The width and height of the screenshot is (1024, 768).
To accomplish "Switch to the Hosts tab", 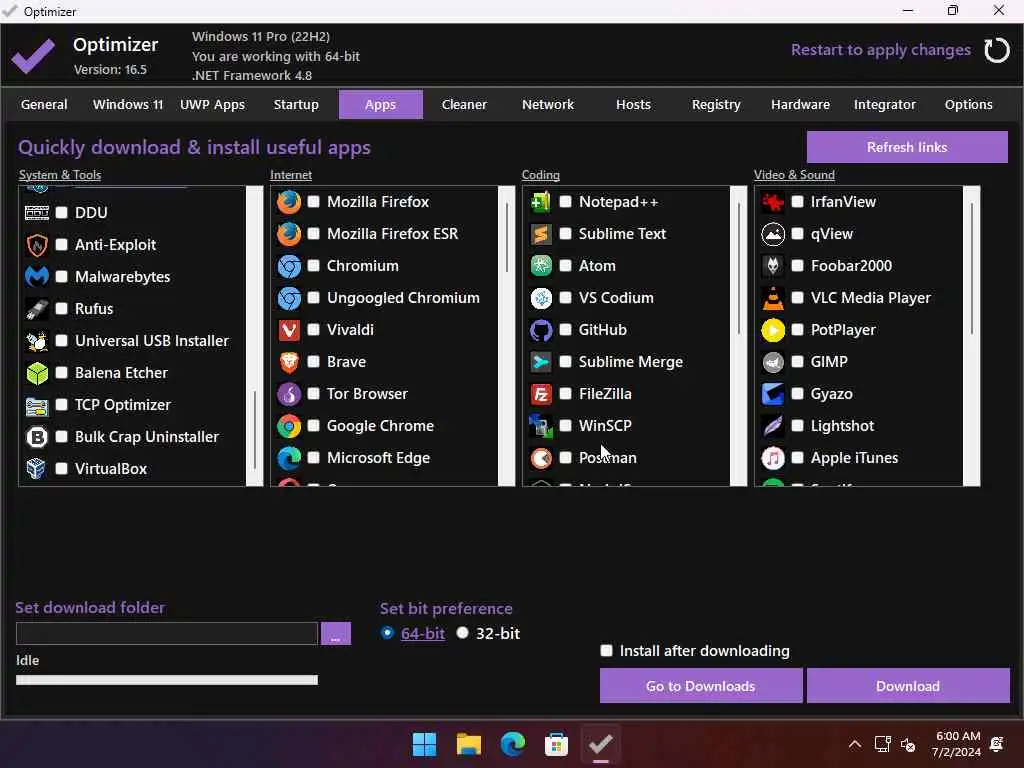I will tap(633, 104).
